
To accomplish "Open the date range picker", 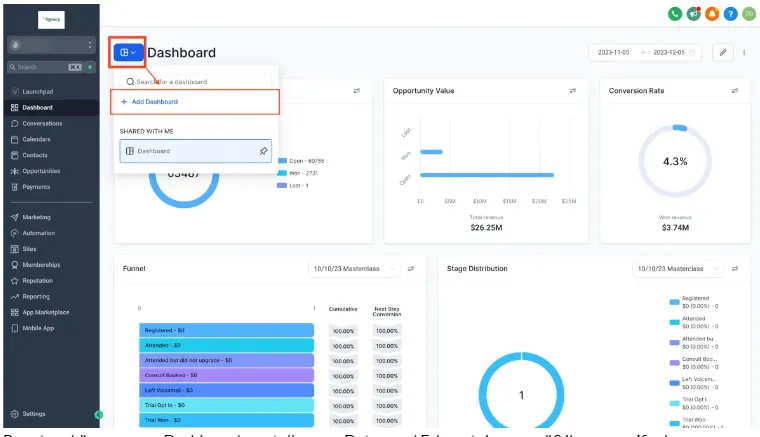I will [x=646, y=52].
